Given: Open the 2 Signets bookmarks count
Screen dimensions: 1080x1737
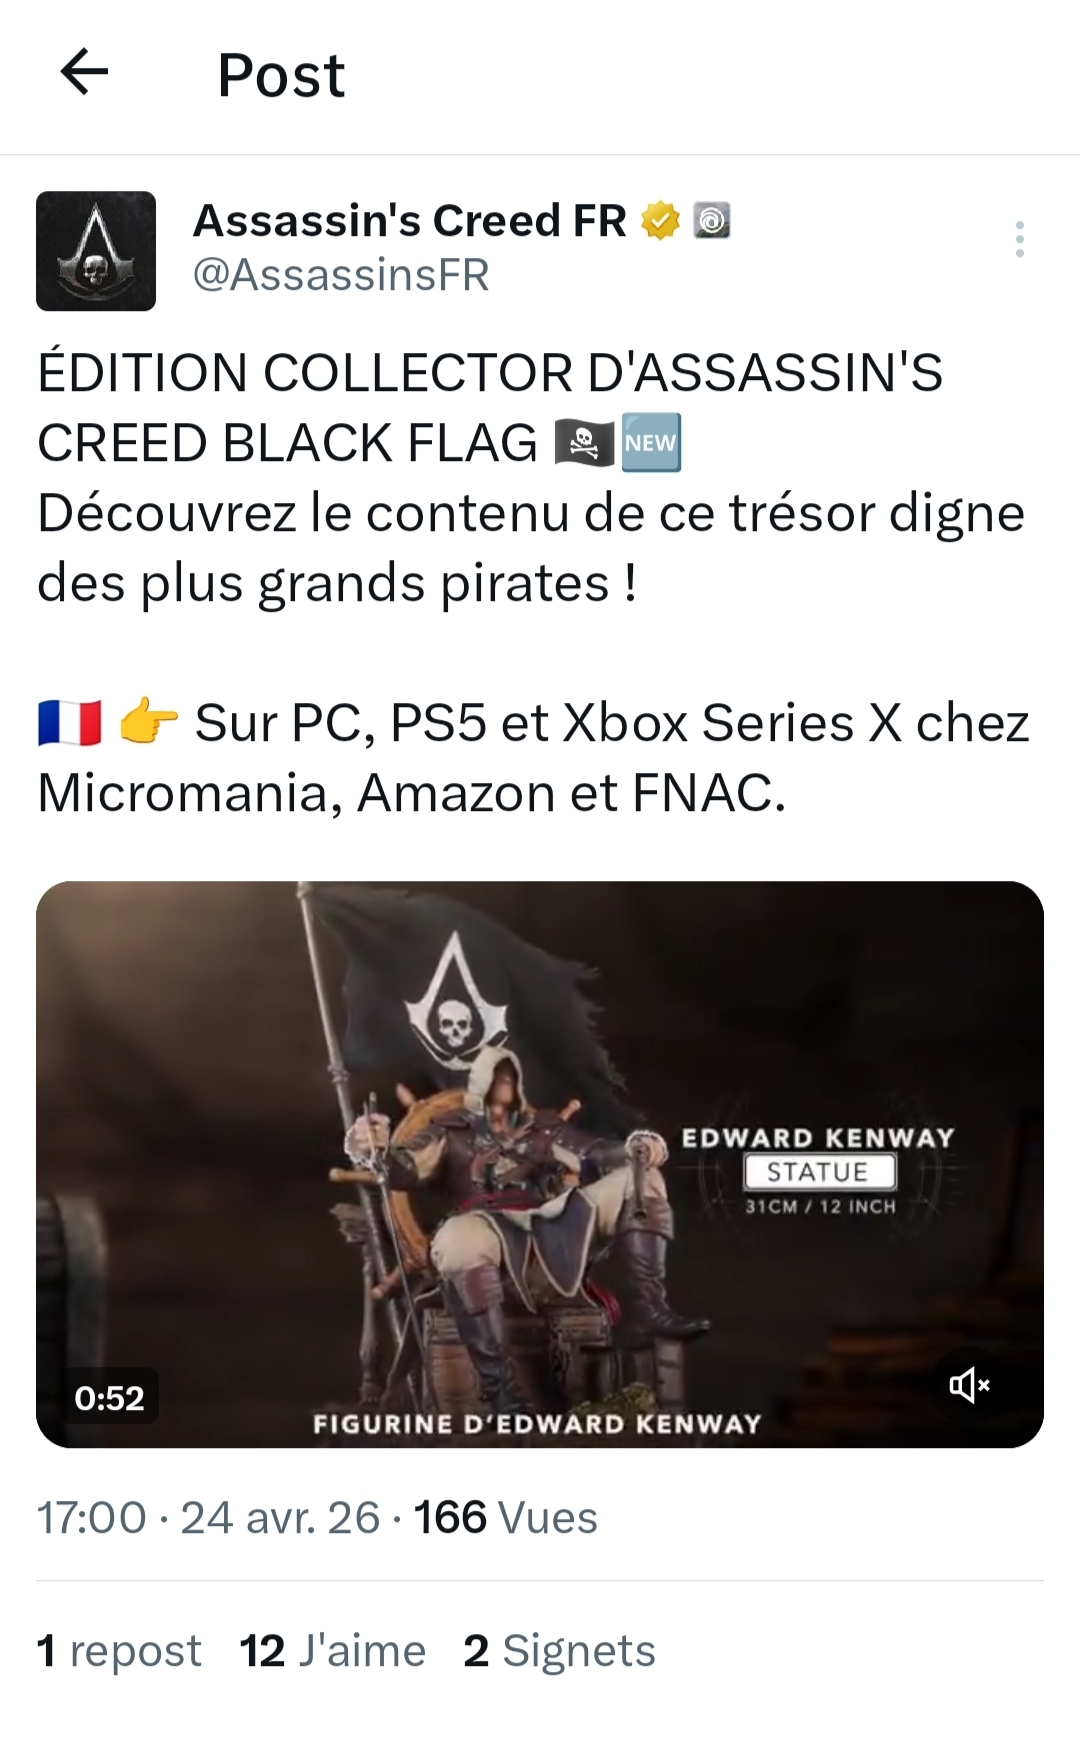Looking at the screenshot, I should pos(559,1651).
